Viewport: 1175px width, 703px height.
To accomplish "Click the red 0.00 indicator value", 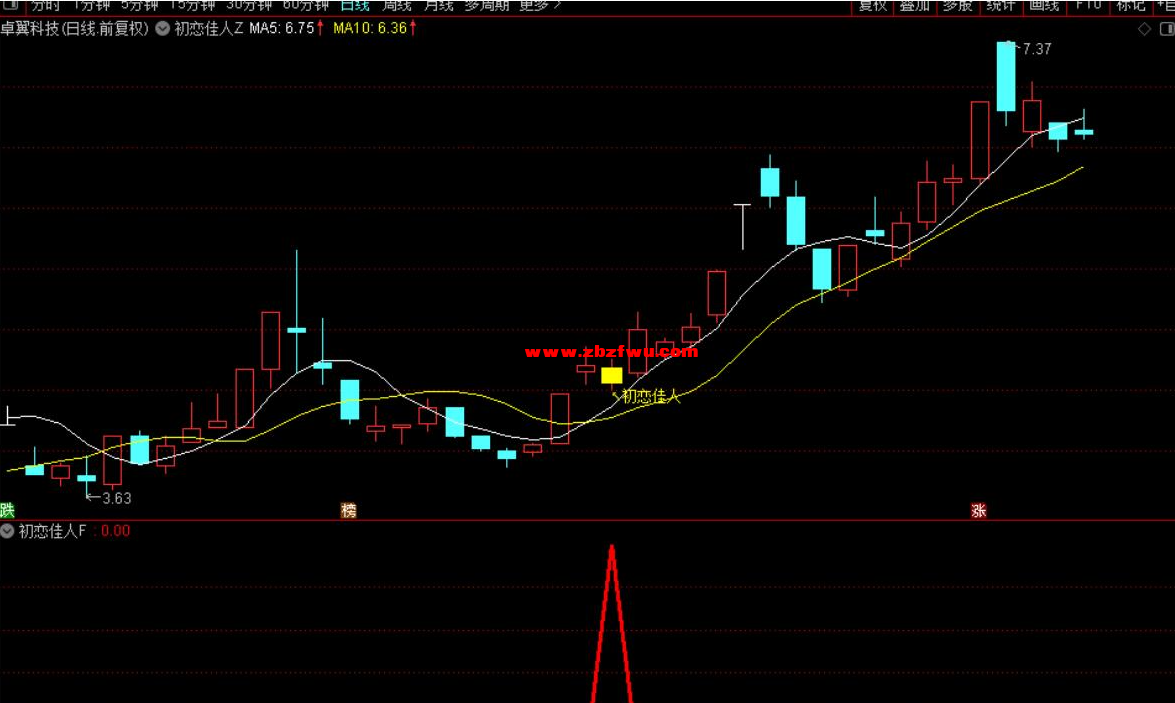I will [115, 531].
